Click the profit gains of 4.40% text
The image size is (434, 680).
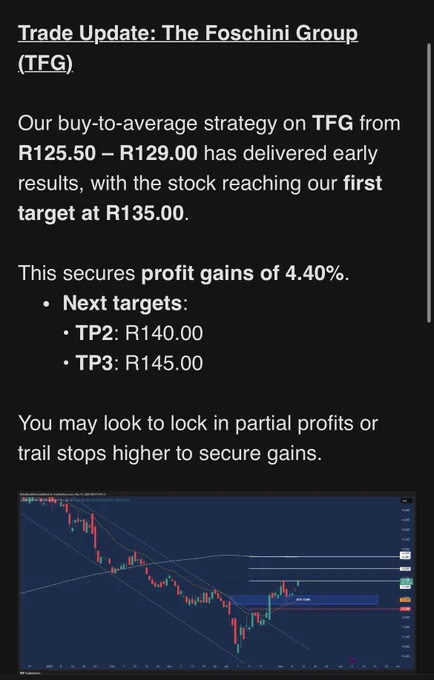click(243, 273)
